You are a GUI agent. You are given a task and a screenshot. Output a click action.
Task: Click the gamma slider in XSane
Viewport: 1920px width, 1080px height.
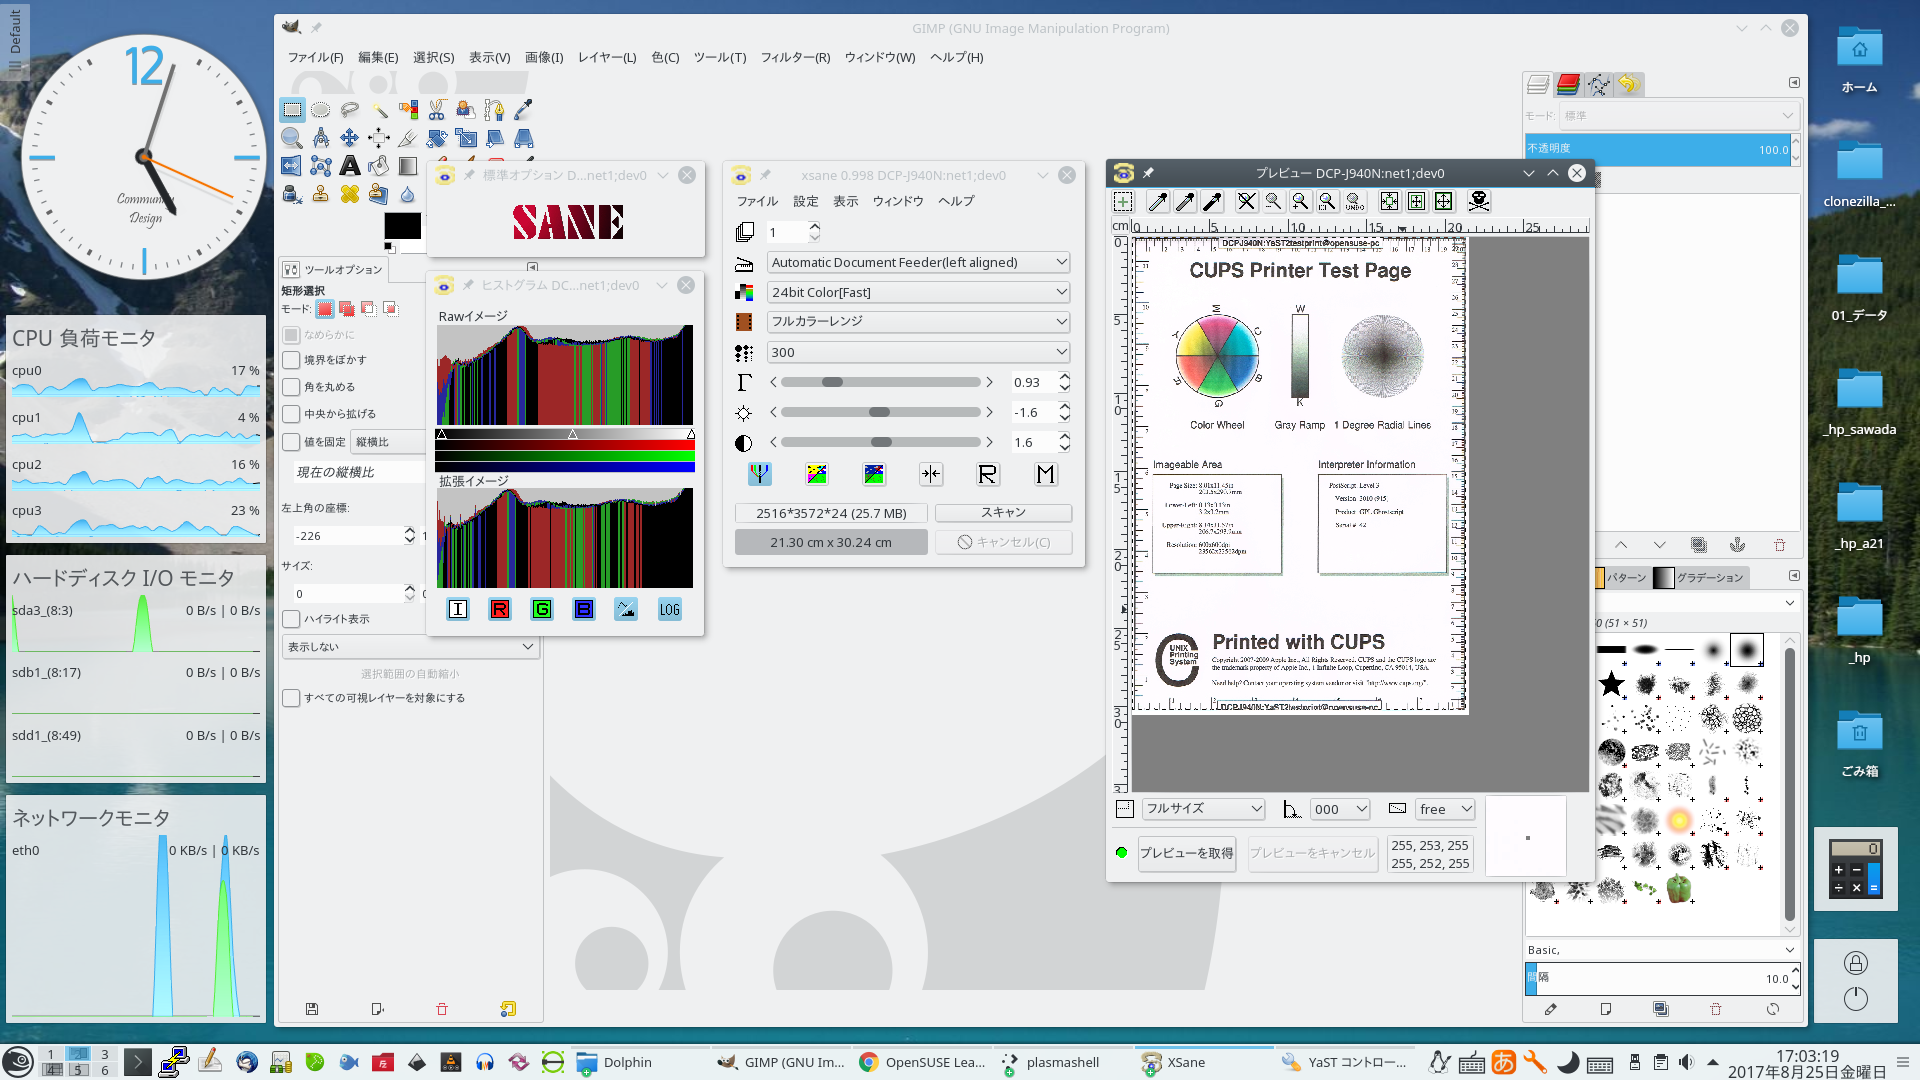tap(881, 382)
